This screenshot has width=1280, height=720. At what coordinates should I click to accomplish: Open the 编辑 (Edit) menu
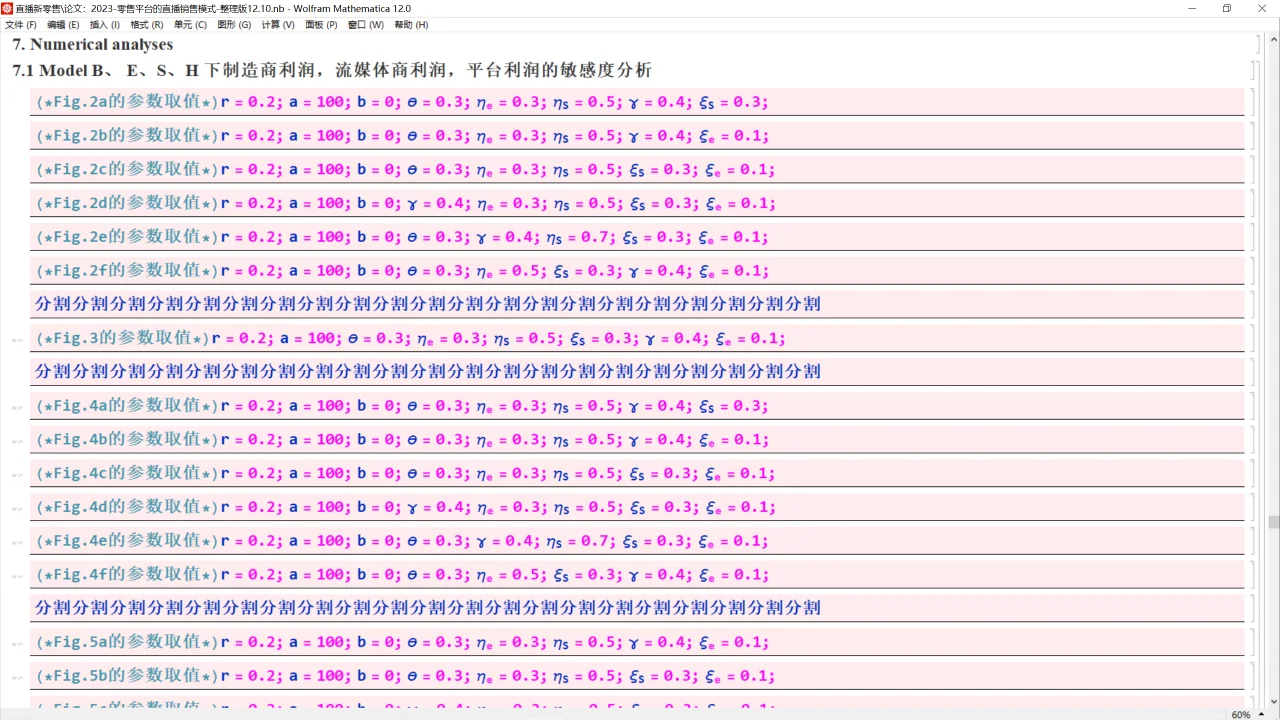click(62, 25)
